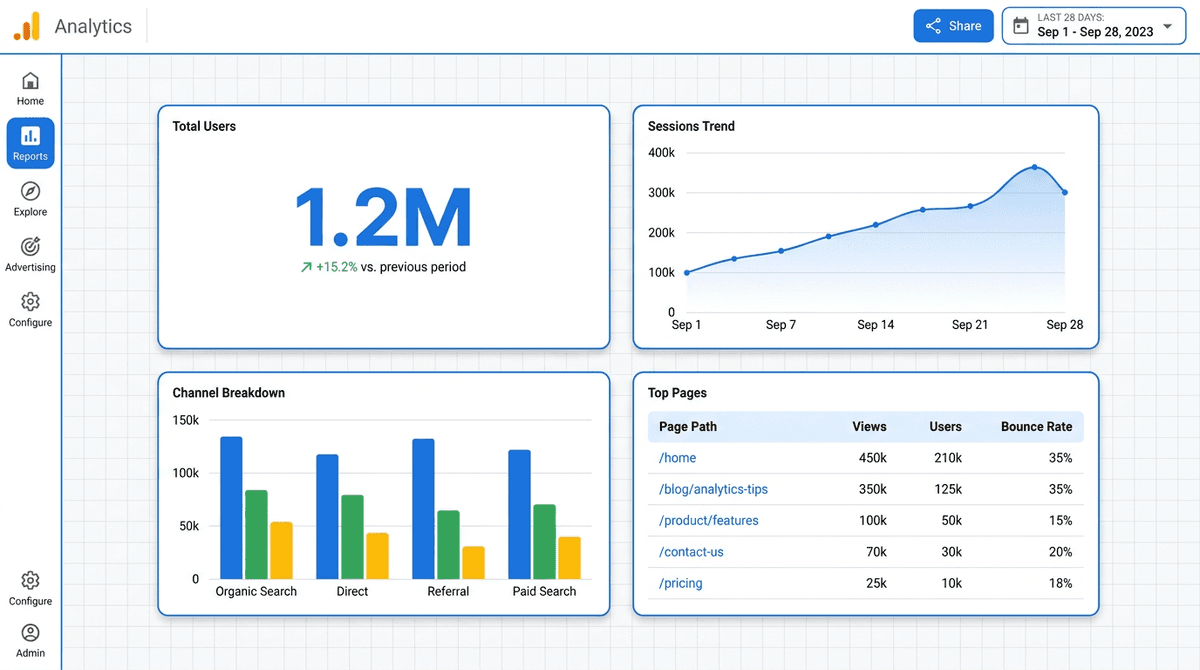1200x670 pixels.
Task: Click the Total Users card title
Action: pos(204,126)
